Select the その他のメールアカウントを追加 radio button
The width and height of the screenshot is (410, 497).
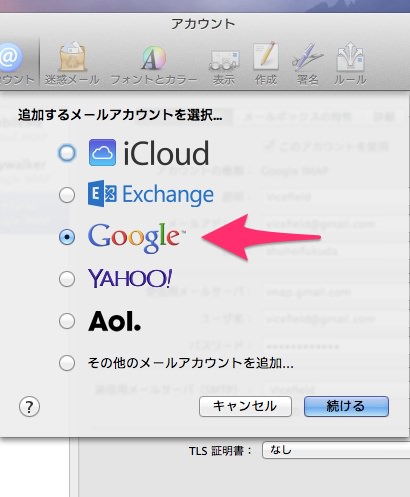(67, 363)
